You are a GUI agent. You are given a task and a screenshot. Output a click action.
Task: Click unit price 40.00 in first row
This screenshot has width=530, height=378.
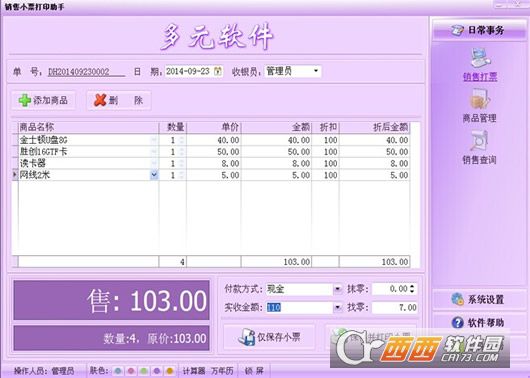(x=214, y=140)
